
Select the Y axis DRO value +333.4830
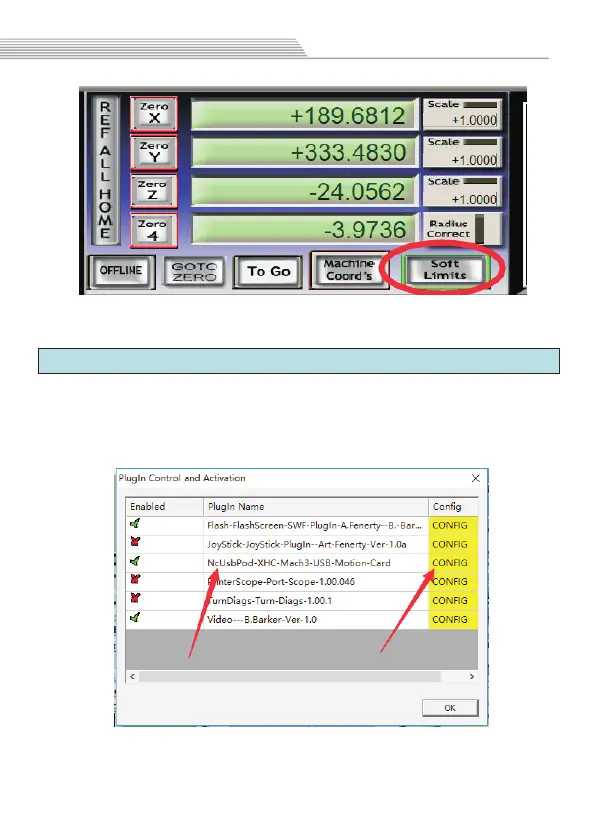pyautogui.click(x=304, y=152)
